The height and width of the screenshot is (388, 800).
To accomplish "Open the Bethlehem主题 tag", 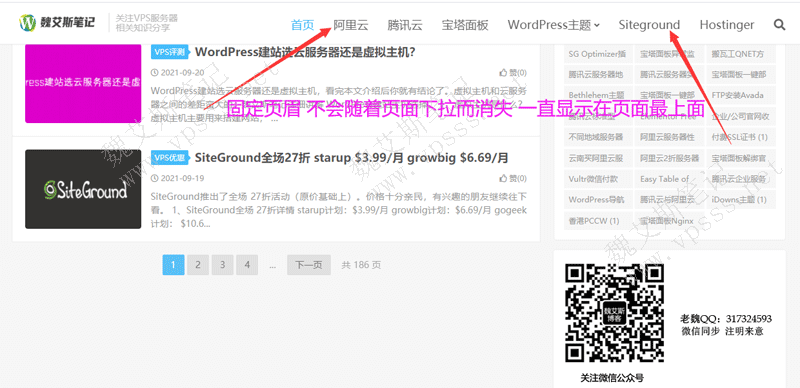I will [x=597, y=95].
